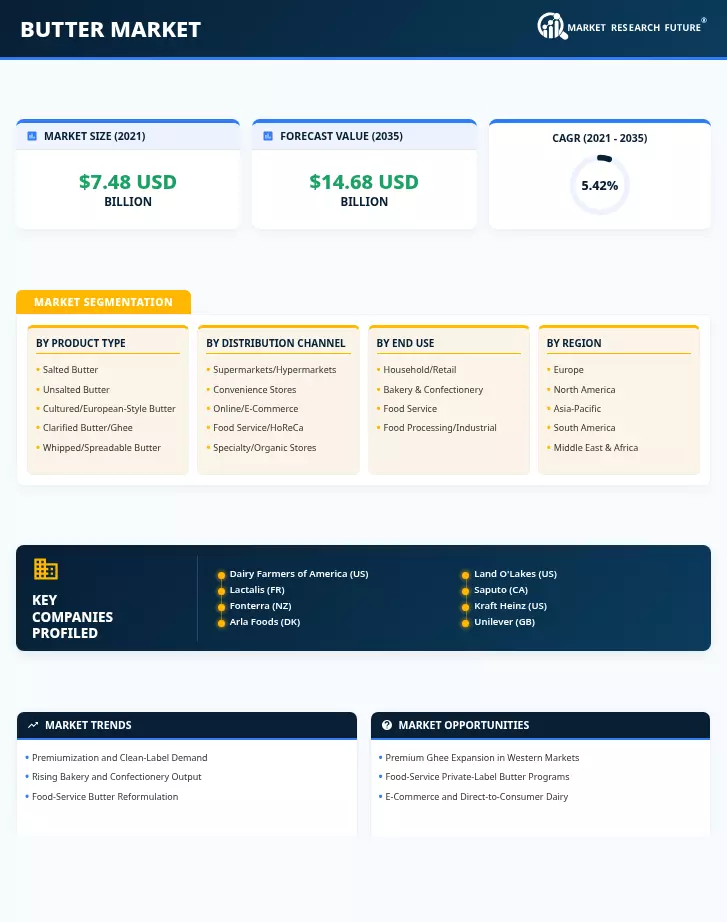Select Food Processing/Industrial end use
This screenshot has height=922, width=727.
click(x=440, y=428)
